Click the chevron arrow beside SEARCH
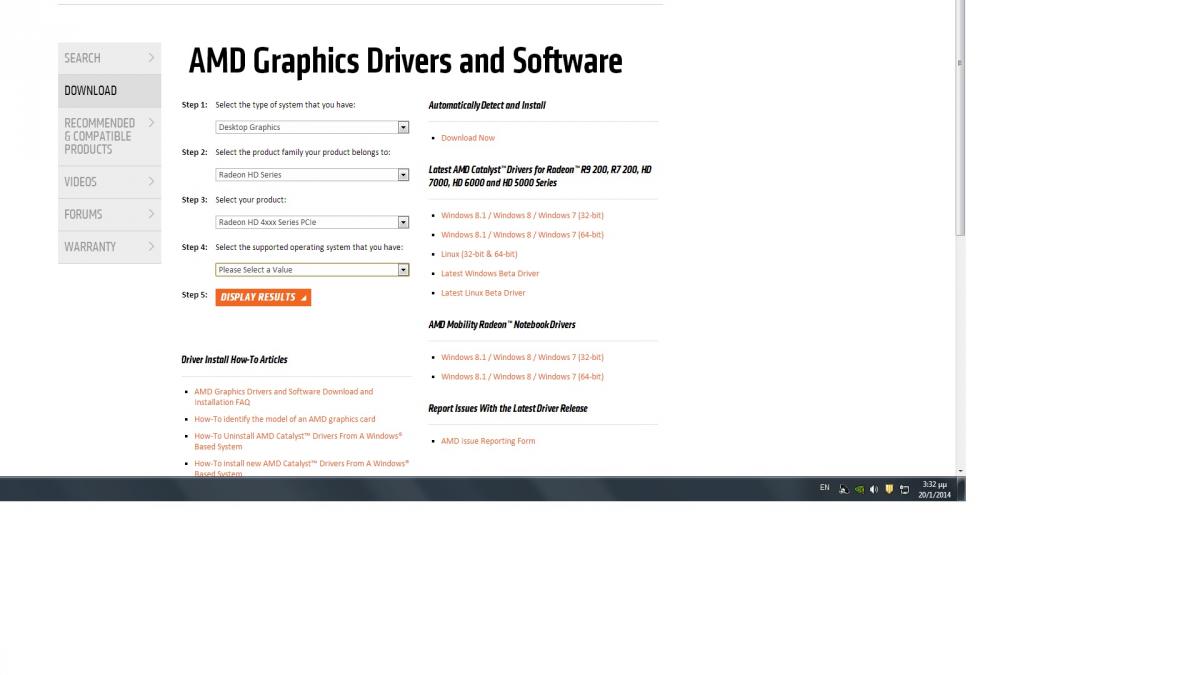 [151, 57]
